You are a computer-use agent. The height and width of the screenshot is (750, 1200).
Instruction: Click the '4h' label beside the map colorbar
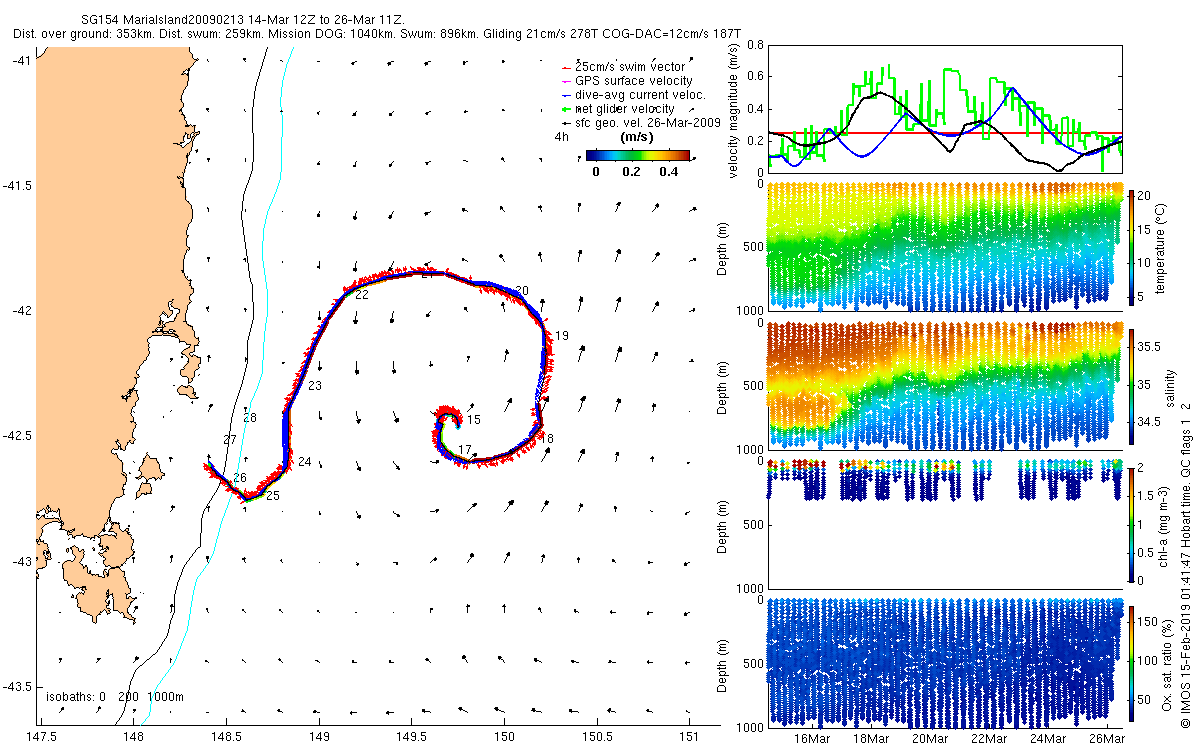pos(561,137)
